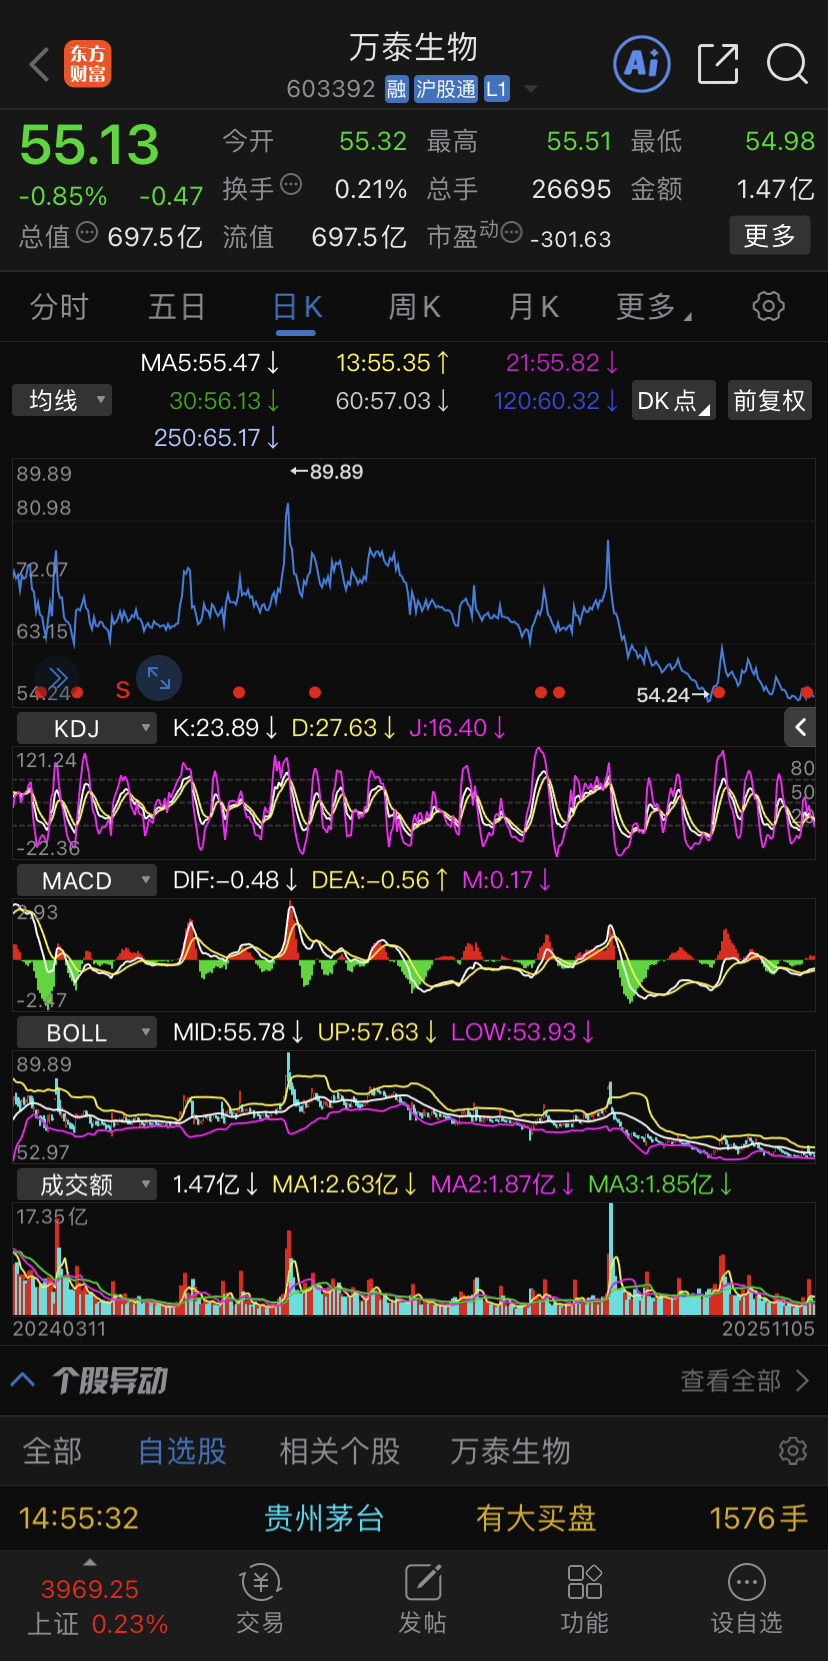Open the search magnifier icon
This screenshot has width=828, height=1661.
pos(787,64)
